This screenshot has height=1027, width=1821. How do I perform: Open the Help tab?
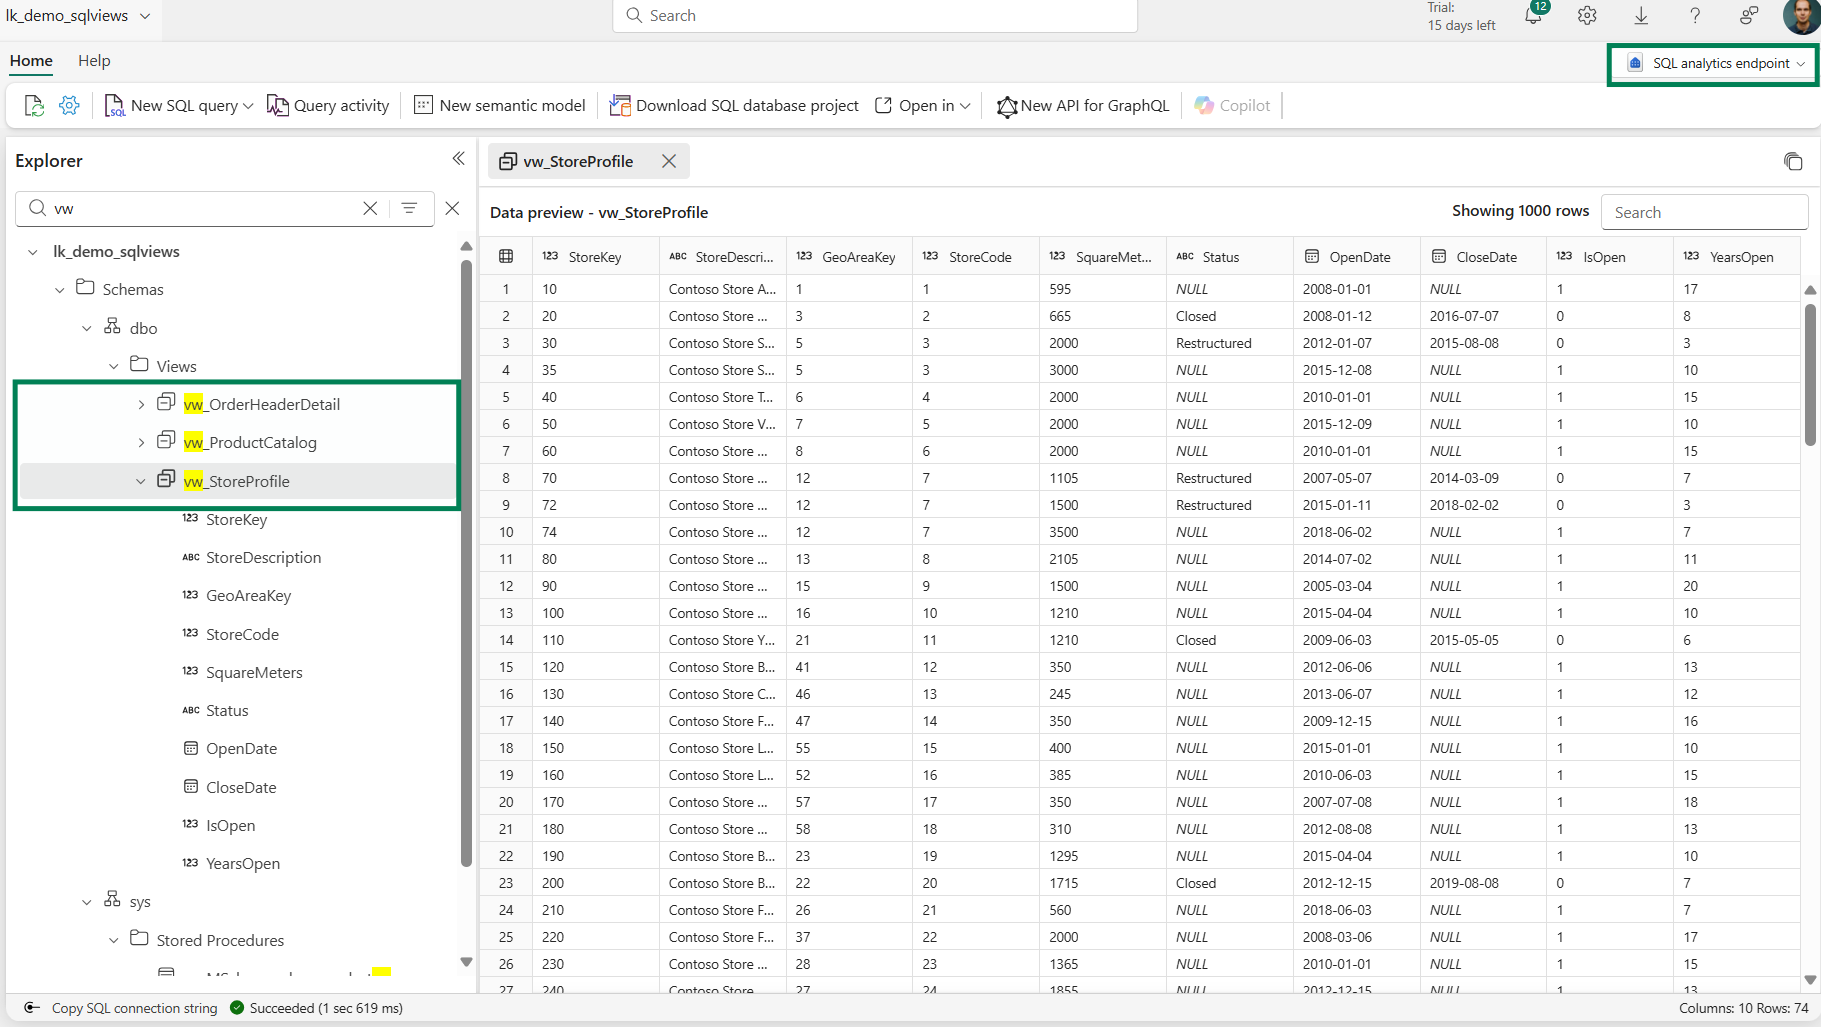[x=94, y=61]
